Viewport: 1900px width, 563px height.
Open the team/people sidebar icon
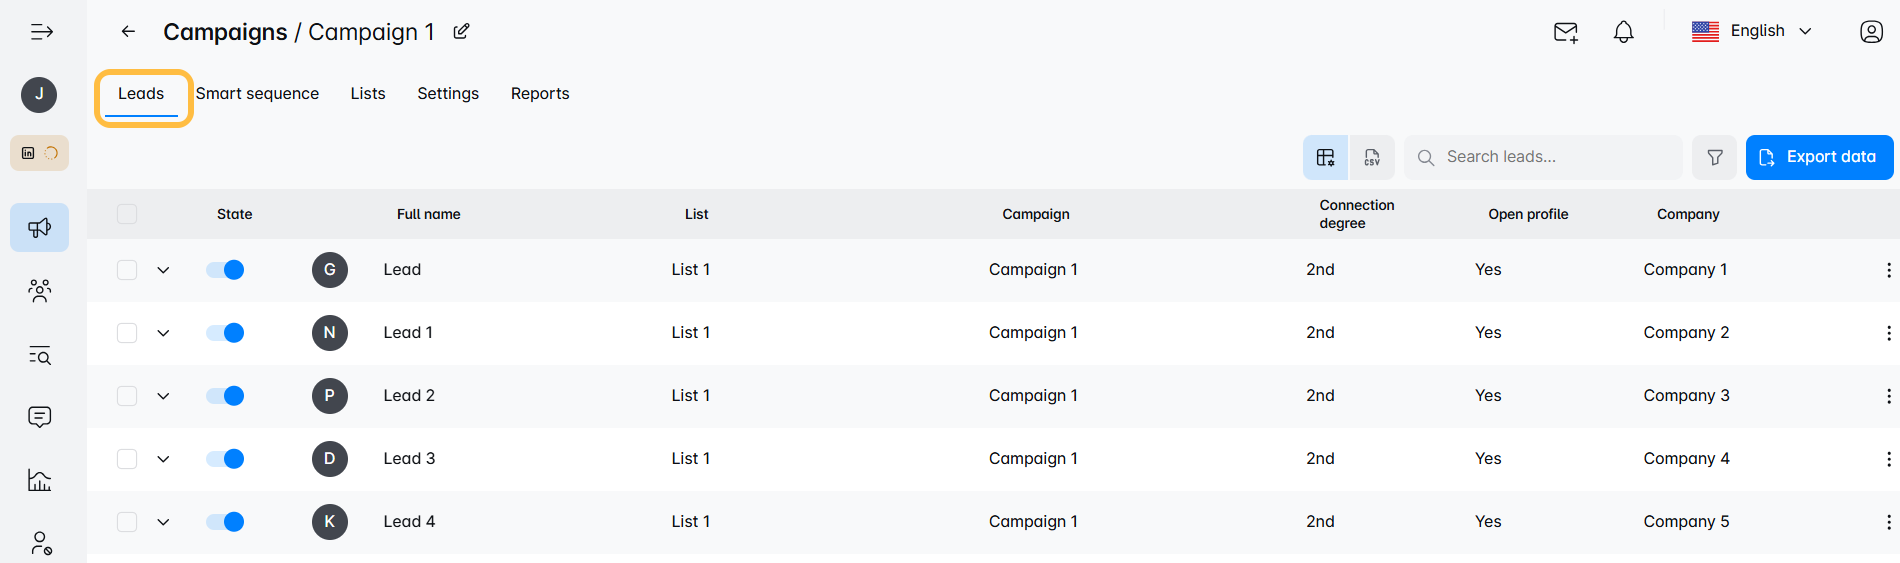[40, 291]
